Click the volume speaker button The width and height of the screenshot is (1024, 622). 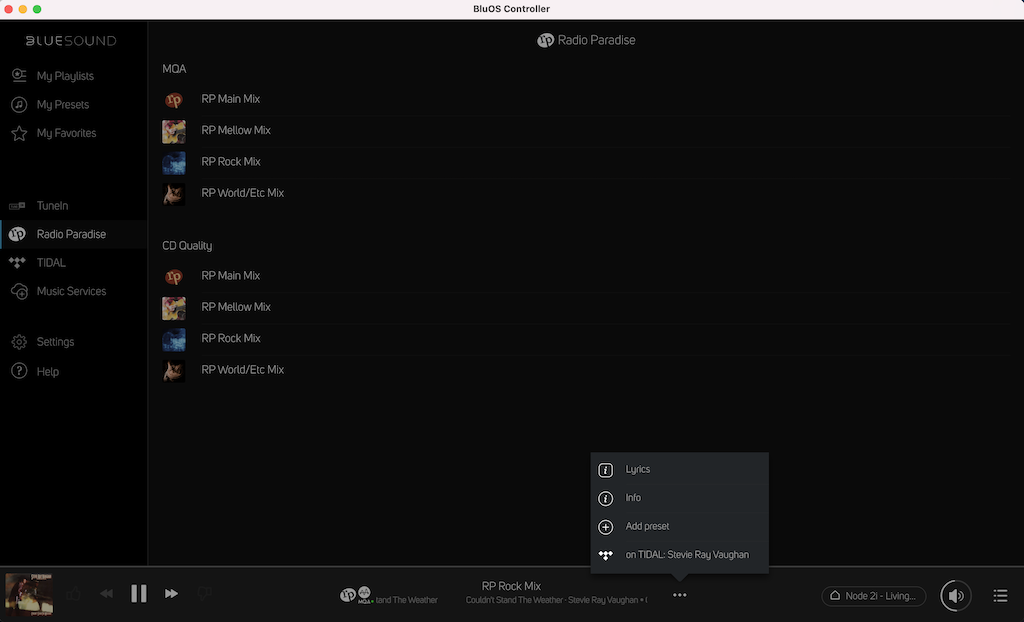[x=955, y=595]
